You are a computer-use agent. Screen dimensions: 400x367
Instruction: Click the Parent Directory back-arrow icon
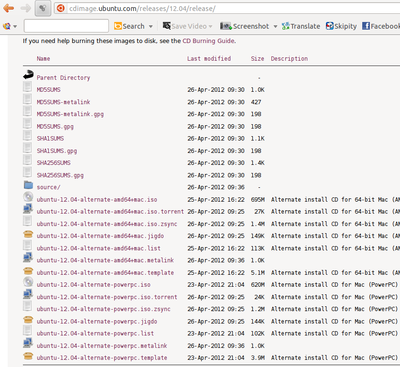tap(28, 75)
